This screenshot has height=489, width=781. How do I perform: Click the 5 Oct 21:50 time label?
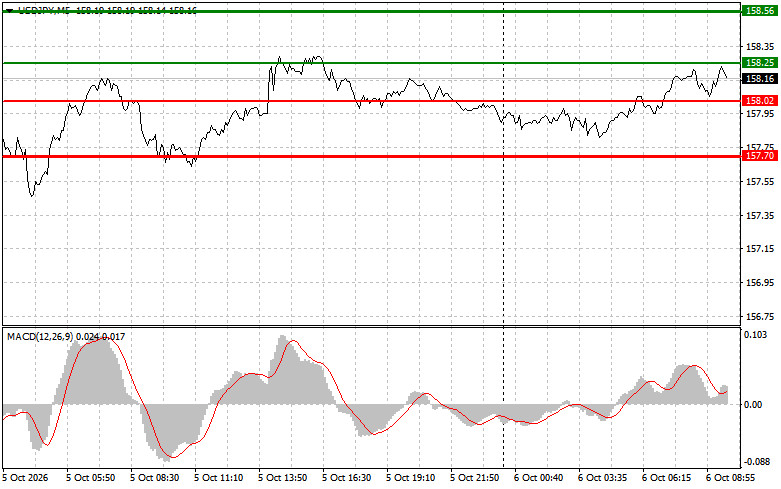tap(474, 478)
